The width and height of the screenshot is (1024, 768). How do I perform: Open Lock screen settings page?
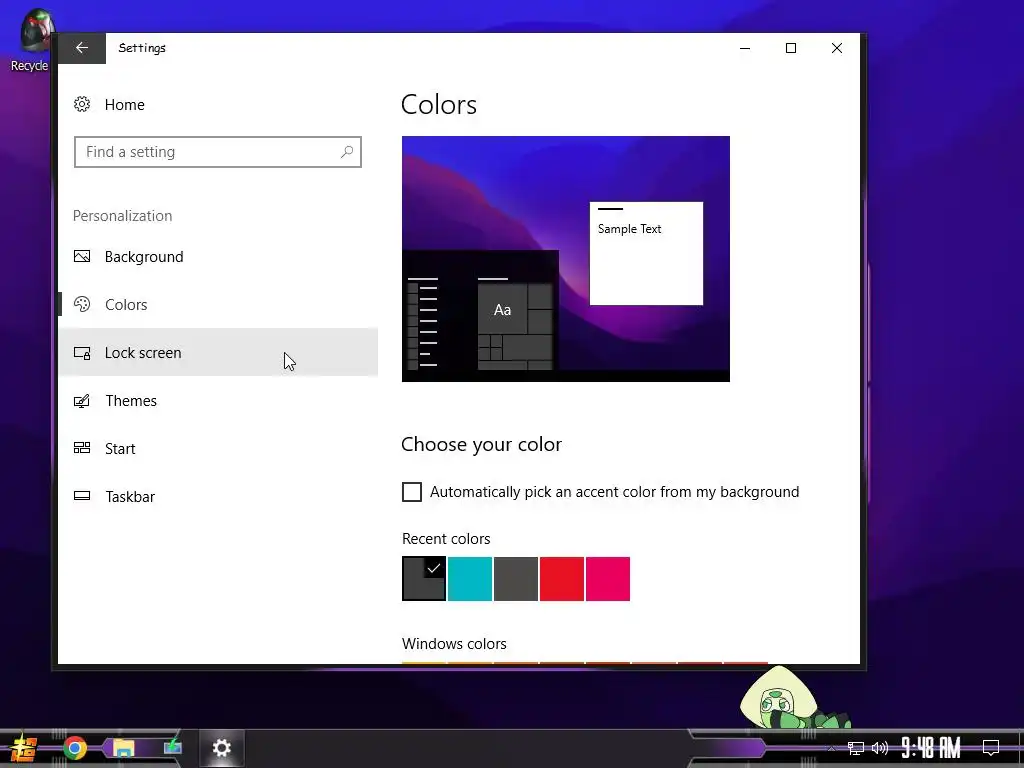pos(218,353)
